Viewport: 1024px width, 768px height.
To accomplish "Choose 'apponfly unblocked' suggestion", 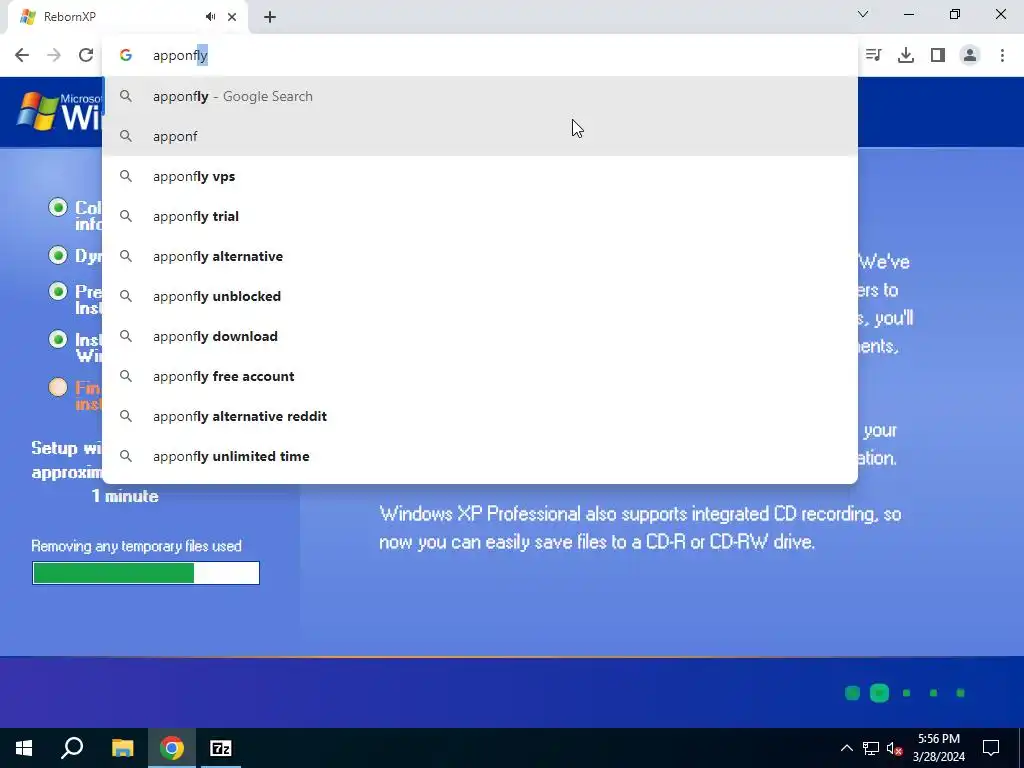I will 480,296.
